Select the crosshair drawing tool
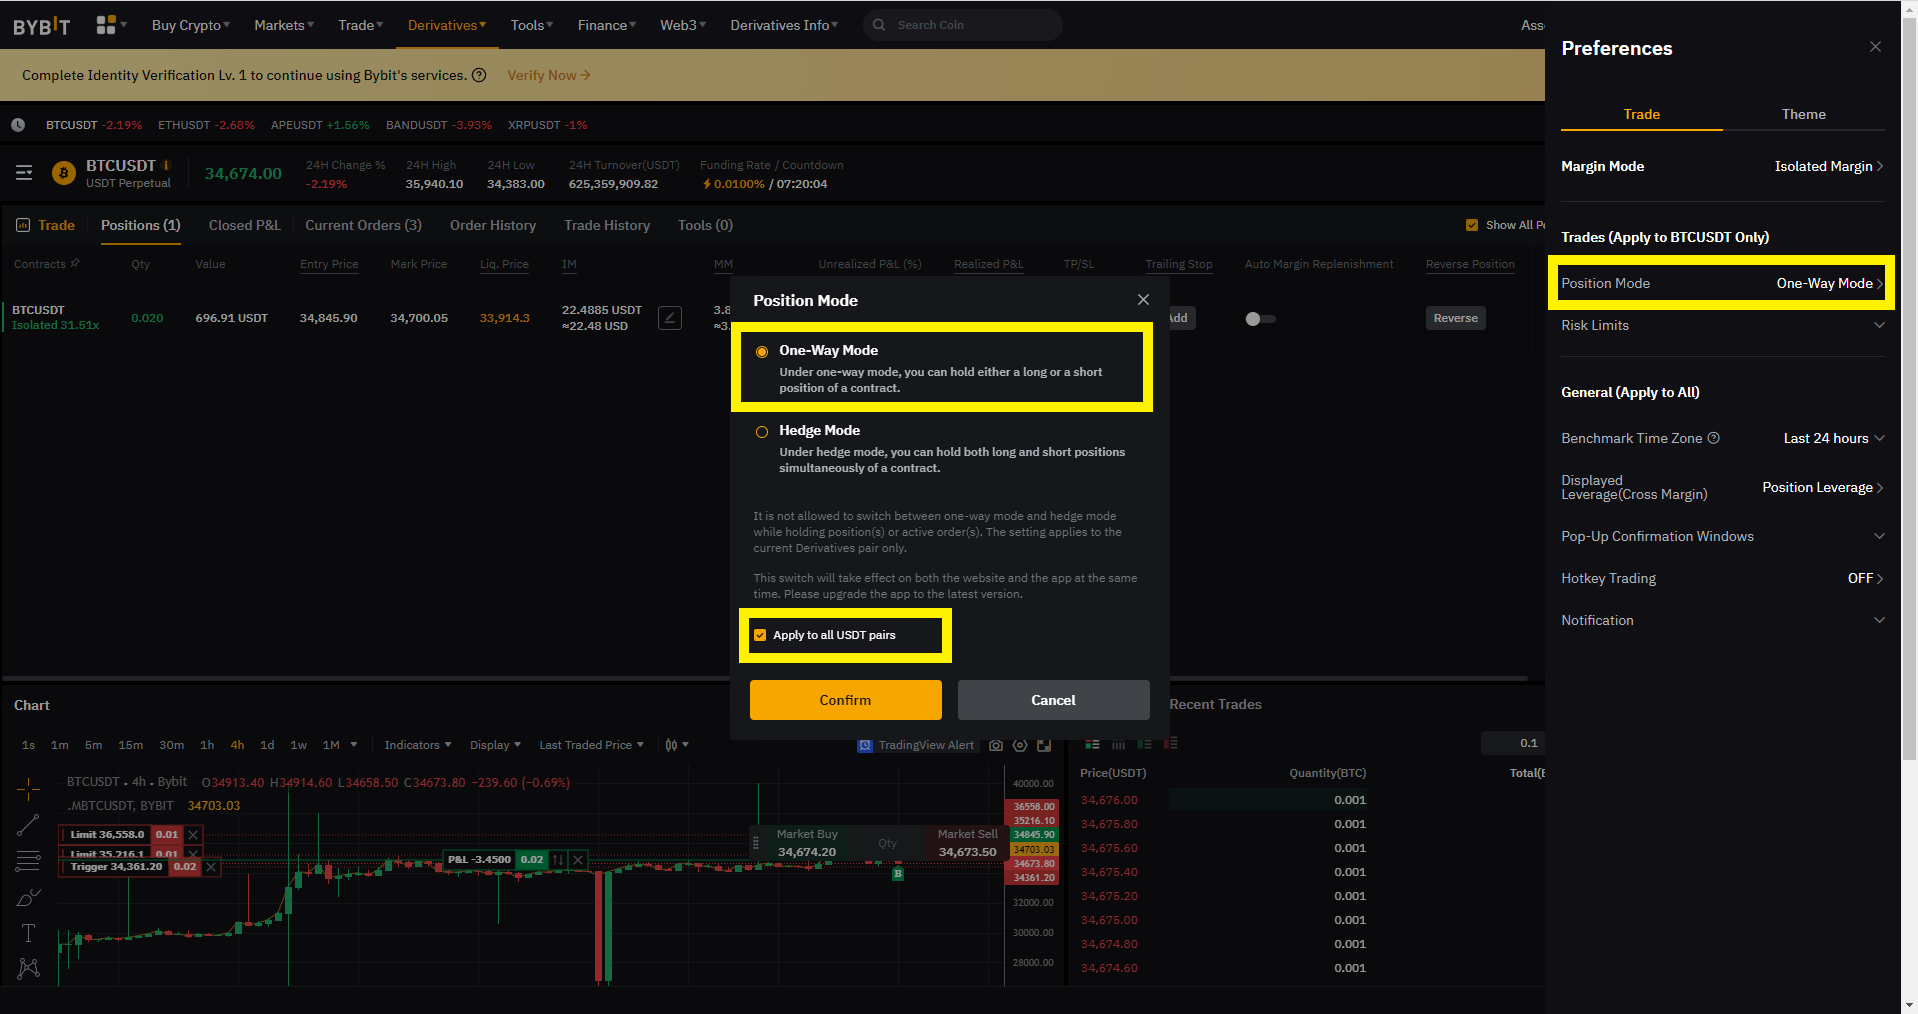 point(28,790)
